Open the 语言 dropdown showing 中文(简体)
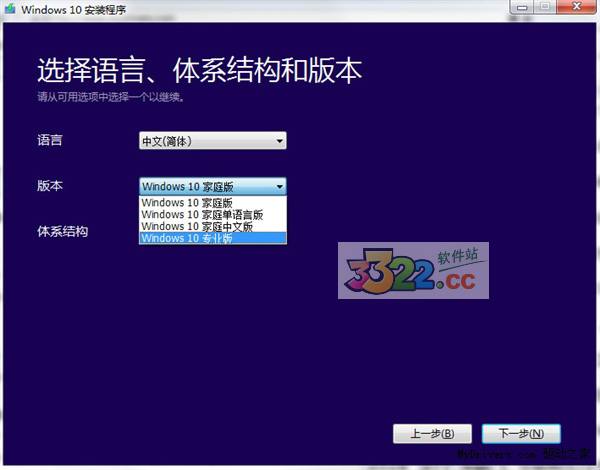 point(213,141)
